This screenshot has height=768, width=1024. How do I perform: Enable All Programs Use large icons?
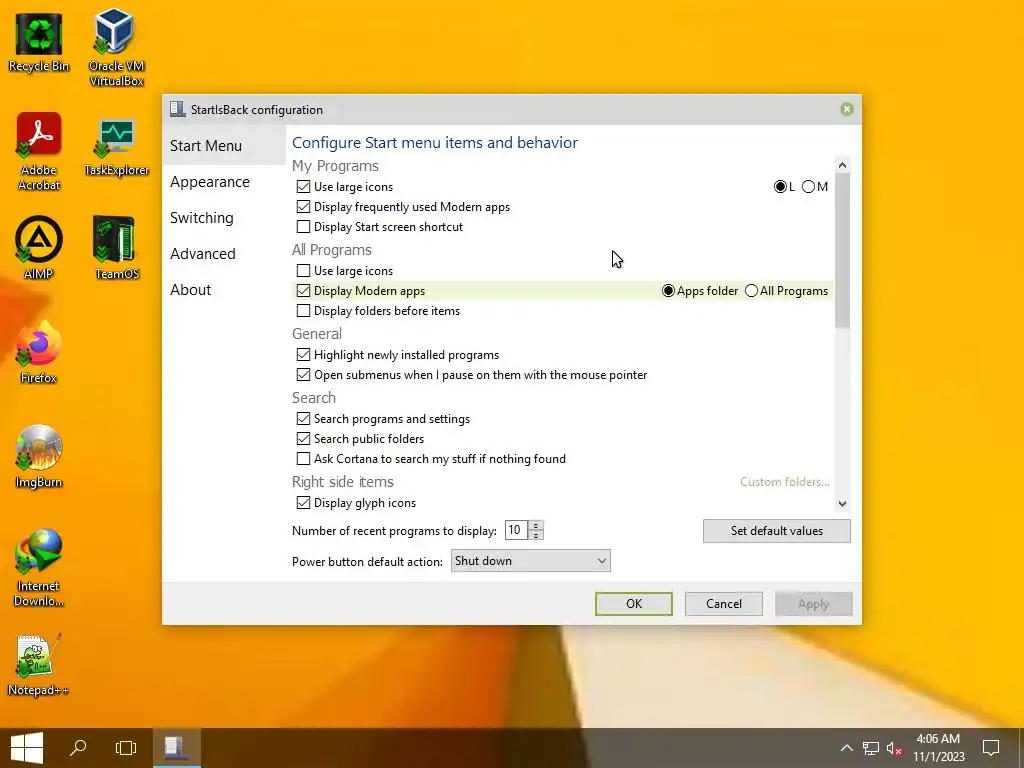[303, 270]
